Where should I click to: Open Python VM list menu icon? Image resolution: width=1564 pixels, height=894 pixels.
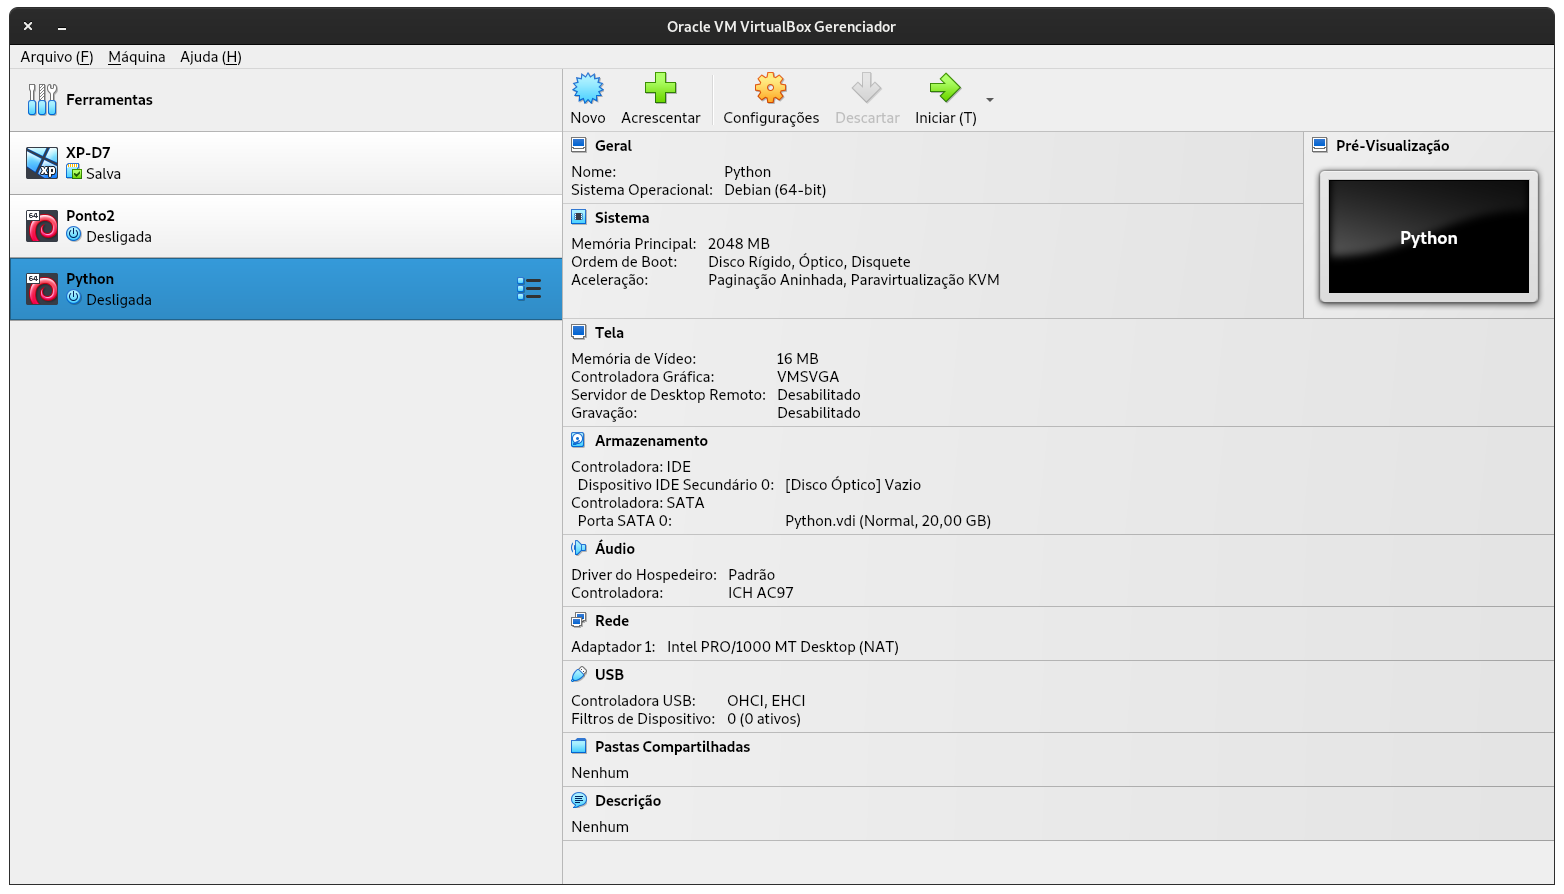point(529,289)
